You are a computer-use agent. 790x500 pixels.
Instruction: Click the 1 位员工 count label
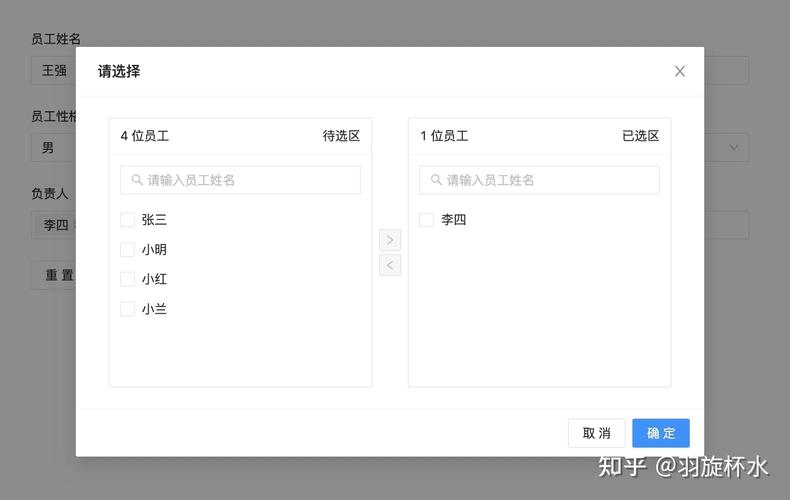click(x=444, y=136)
